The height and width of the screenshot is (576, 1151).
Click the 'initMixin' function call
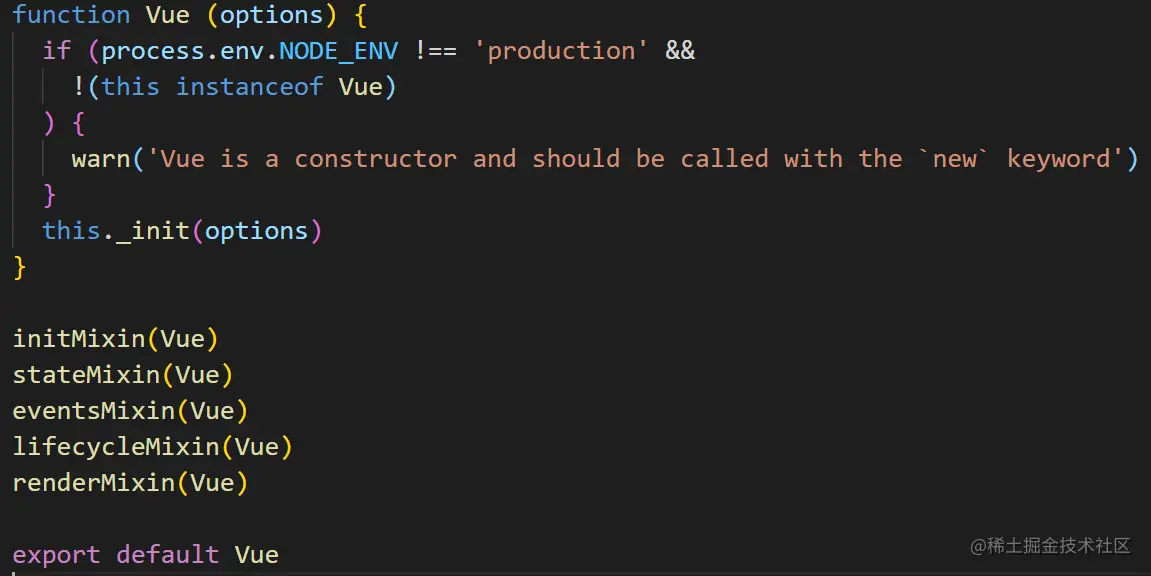[78, 339]
